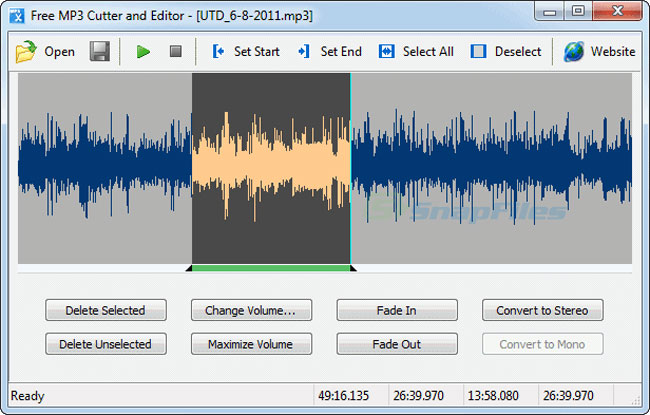This screenshot has width=650, height=415.
Task: Click the blue waveform left of the selection
Action: 104,166
